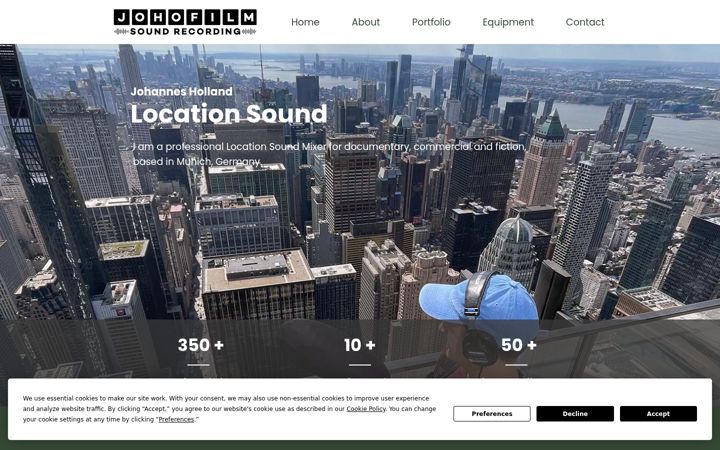The image size is (720, 450).
Task: Click the JOHOFILM Sound Recording logo
Action: pos(185,22)
